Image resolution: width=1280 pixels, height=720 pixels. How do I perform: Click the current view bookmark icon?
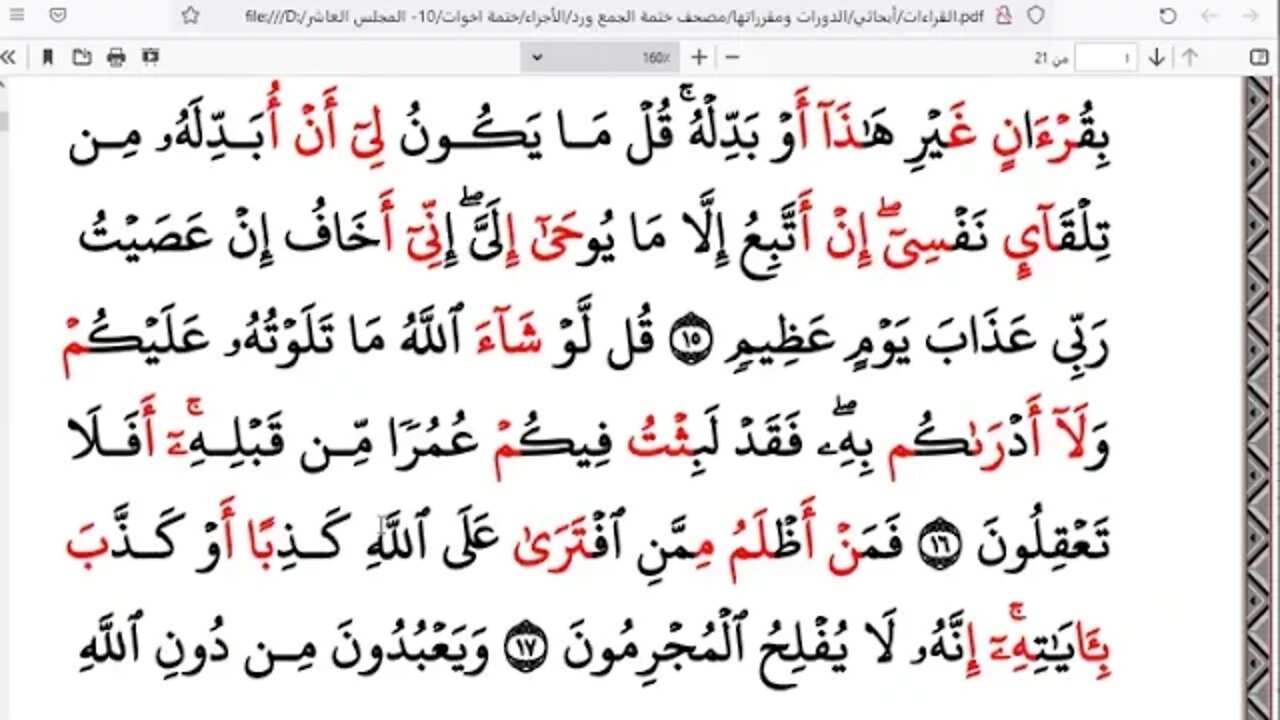(x=47, y=57)
